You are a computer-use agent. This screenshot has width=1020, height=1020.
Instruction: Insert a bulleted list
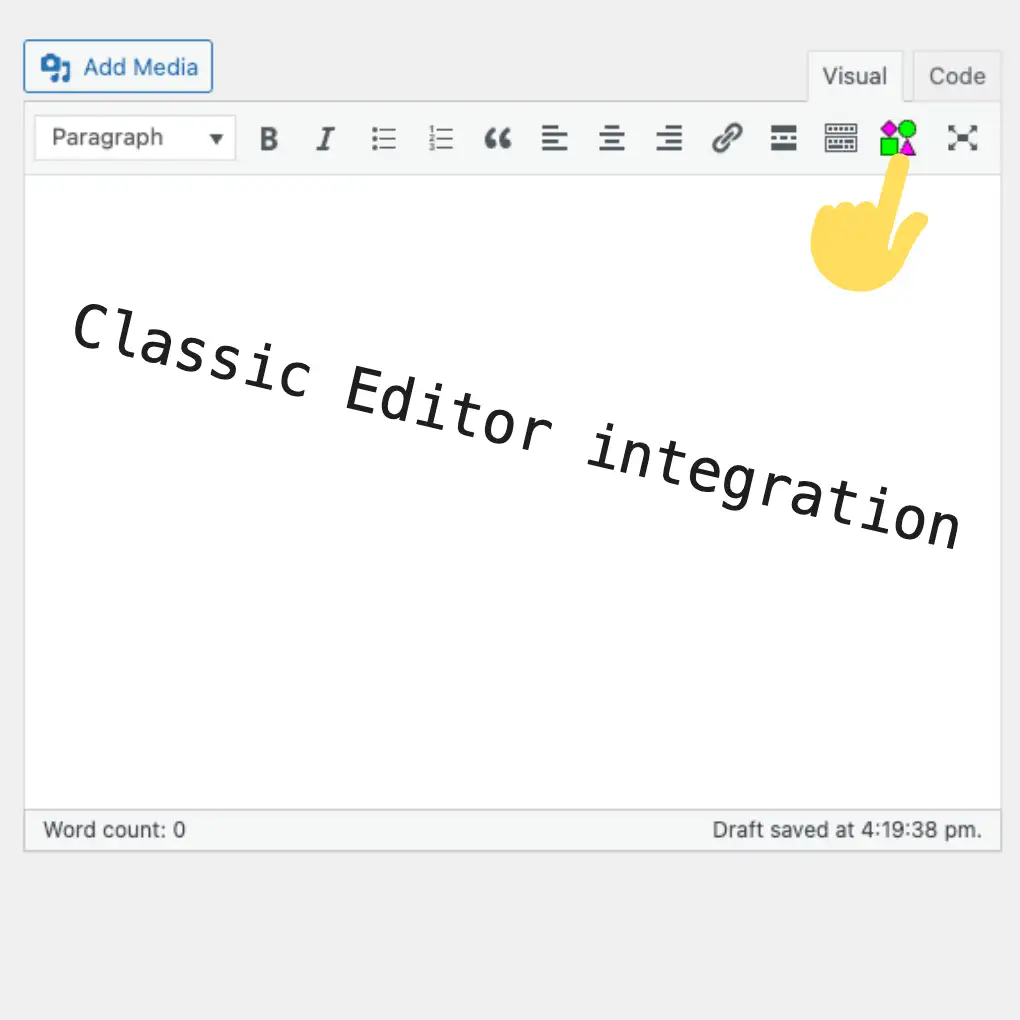click(x=383, y=138)
